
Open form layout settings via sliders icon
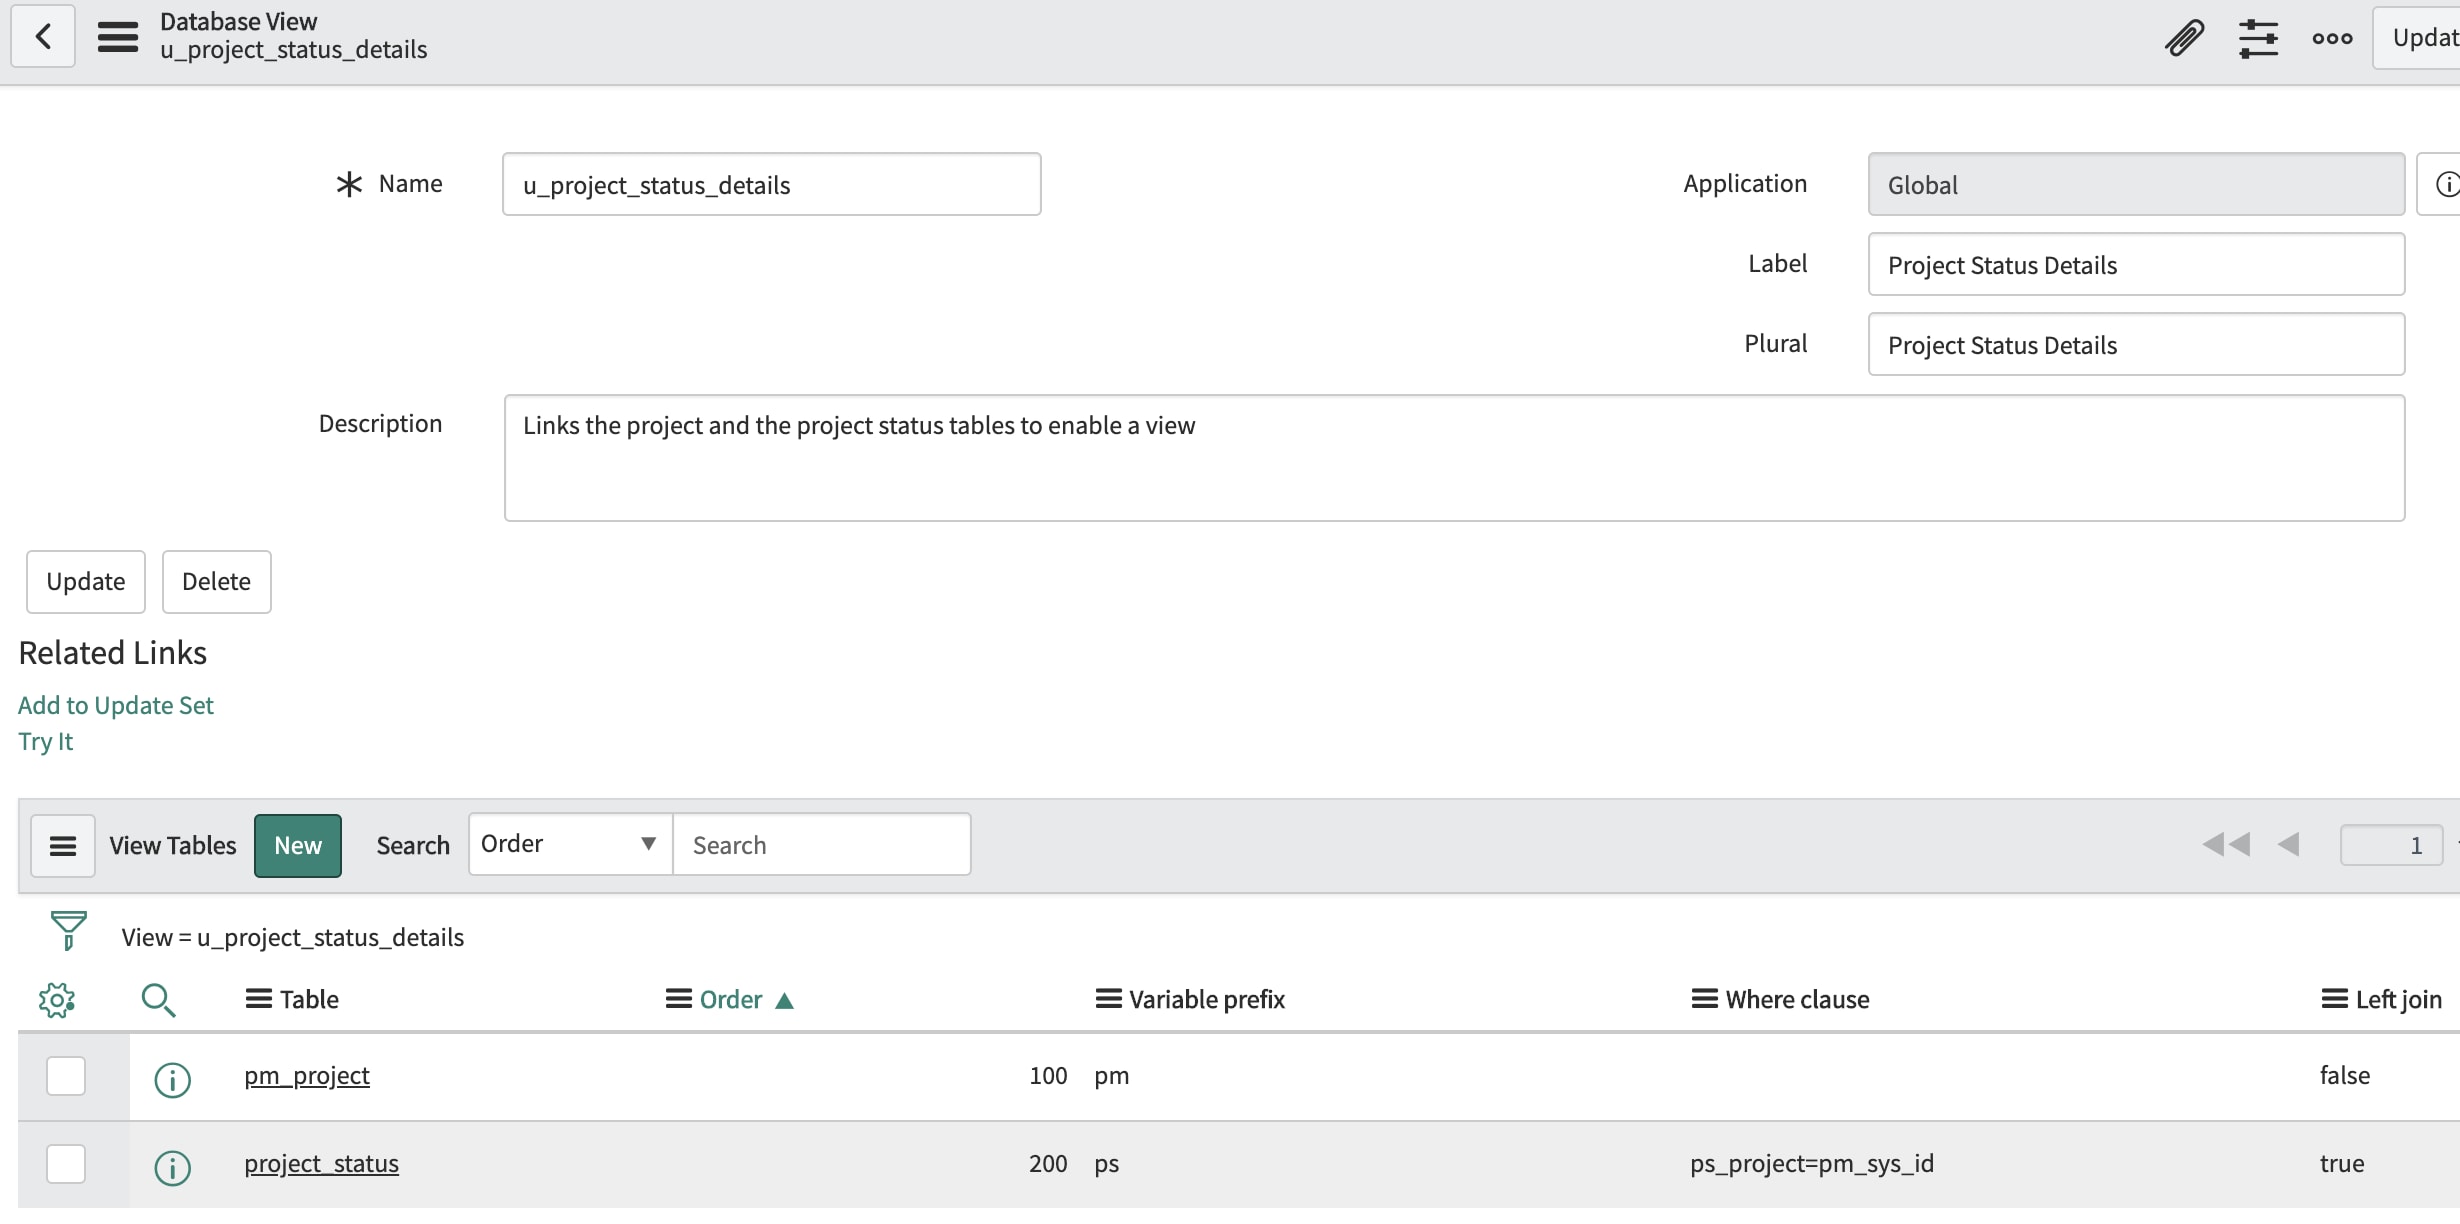2259,38
